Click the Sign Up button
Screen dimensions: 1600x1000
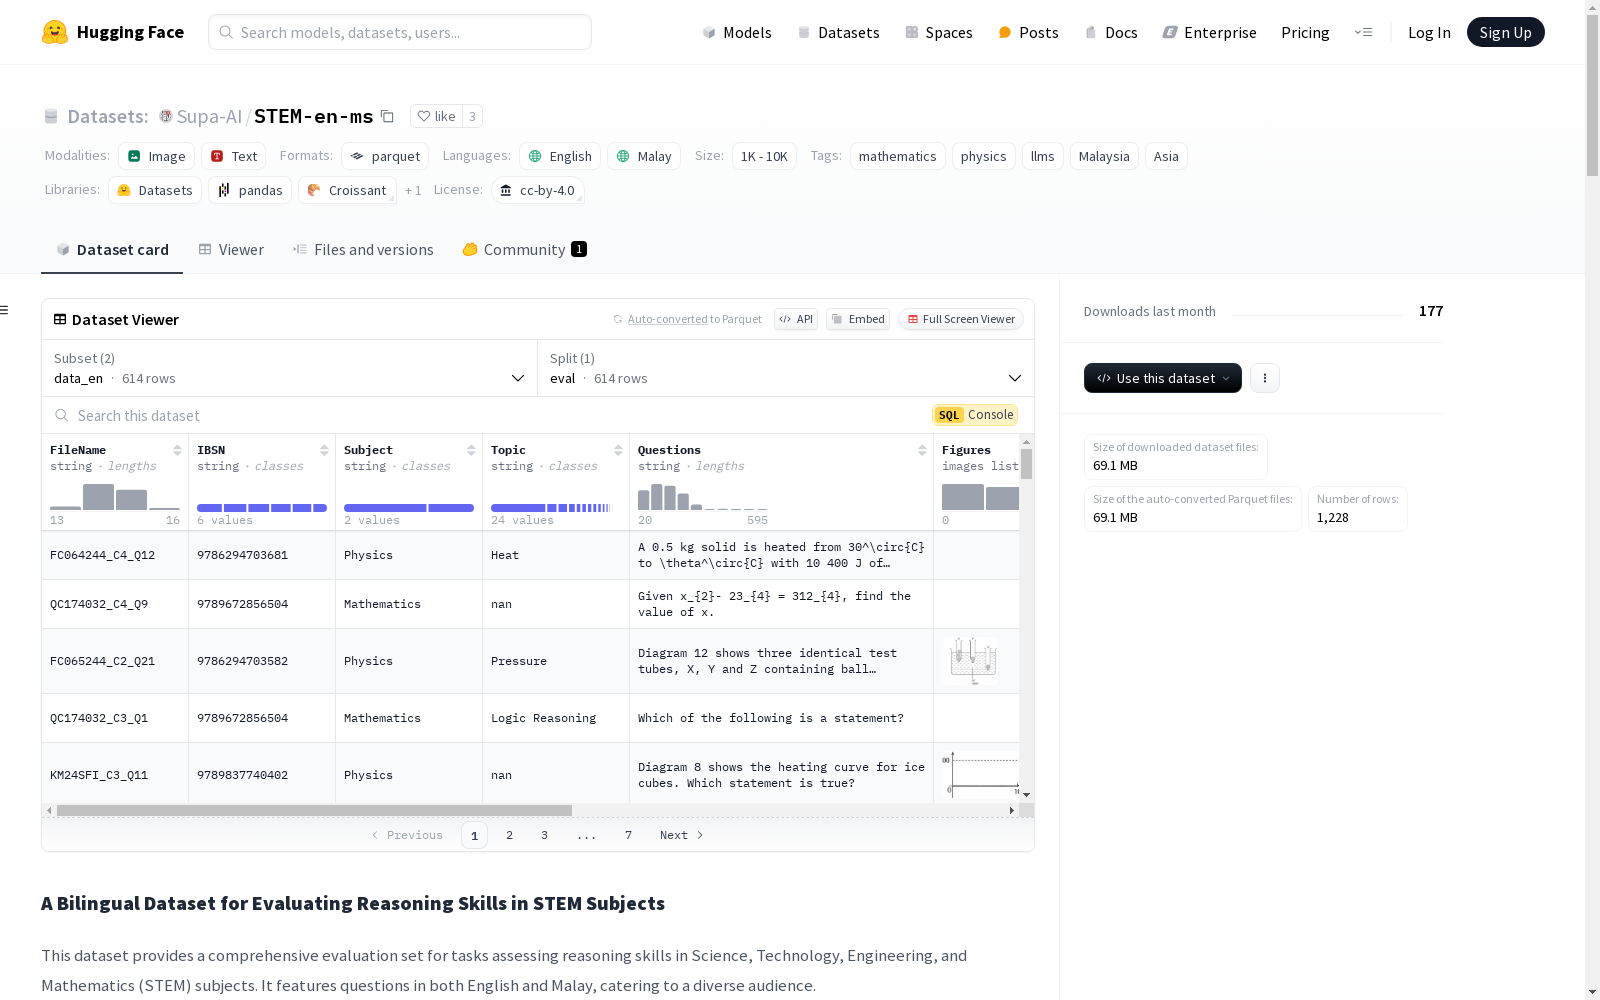coord(1505,32)
